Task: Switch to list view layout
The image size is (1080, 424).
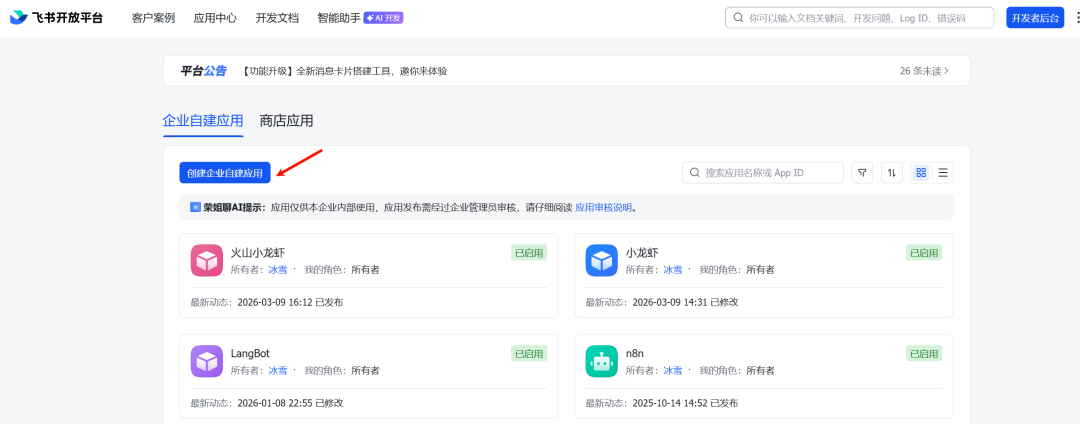Action: coord(943,173)
